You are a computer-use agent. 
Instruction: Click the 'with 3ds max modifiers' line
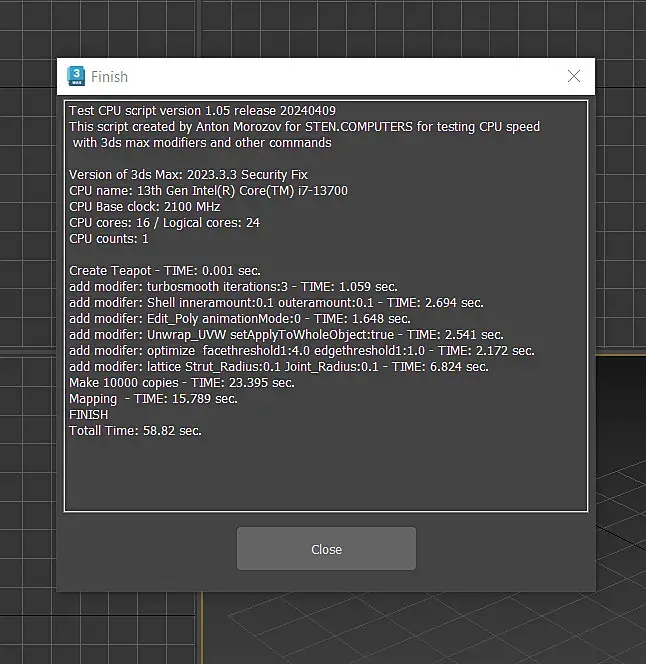202,143
